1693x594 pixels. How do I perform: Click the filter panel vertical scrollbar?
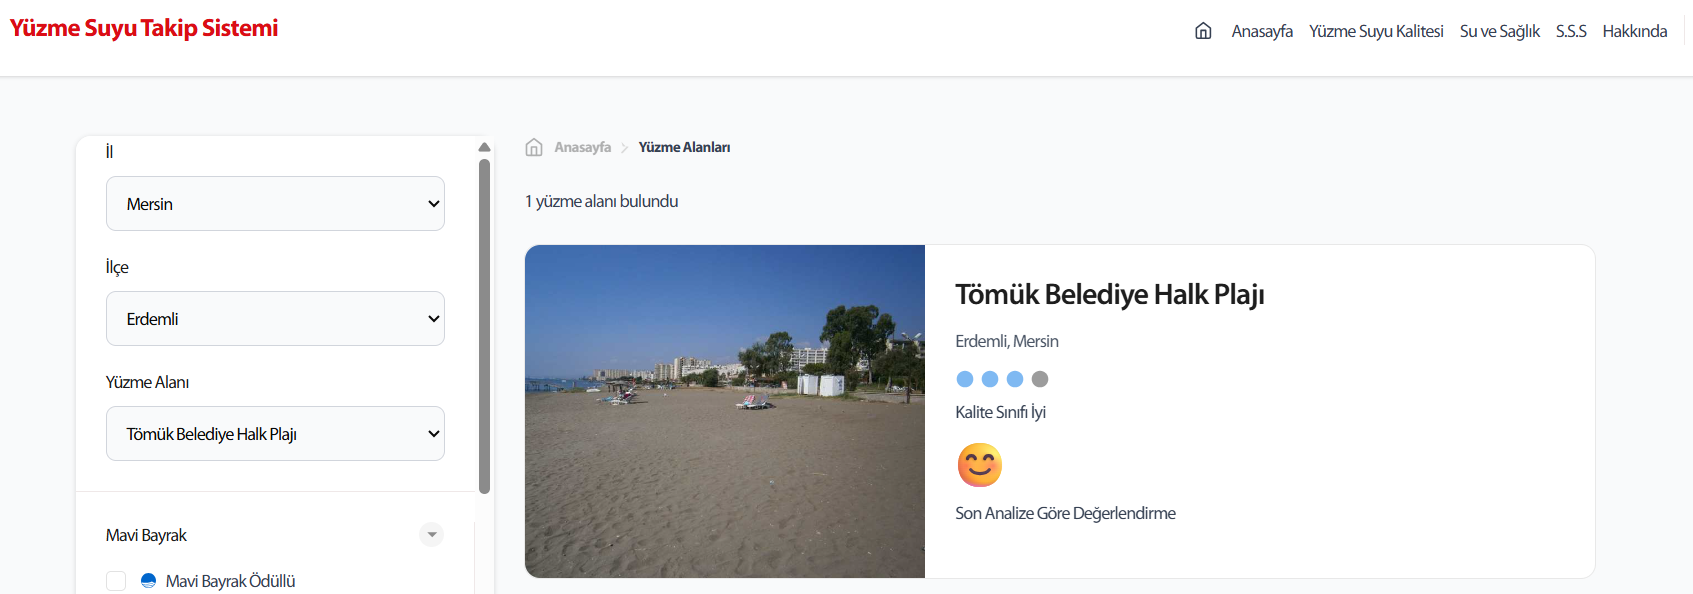point(484,327)
